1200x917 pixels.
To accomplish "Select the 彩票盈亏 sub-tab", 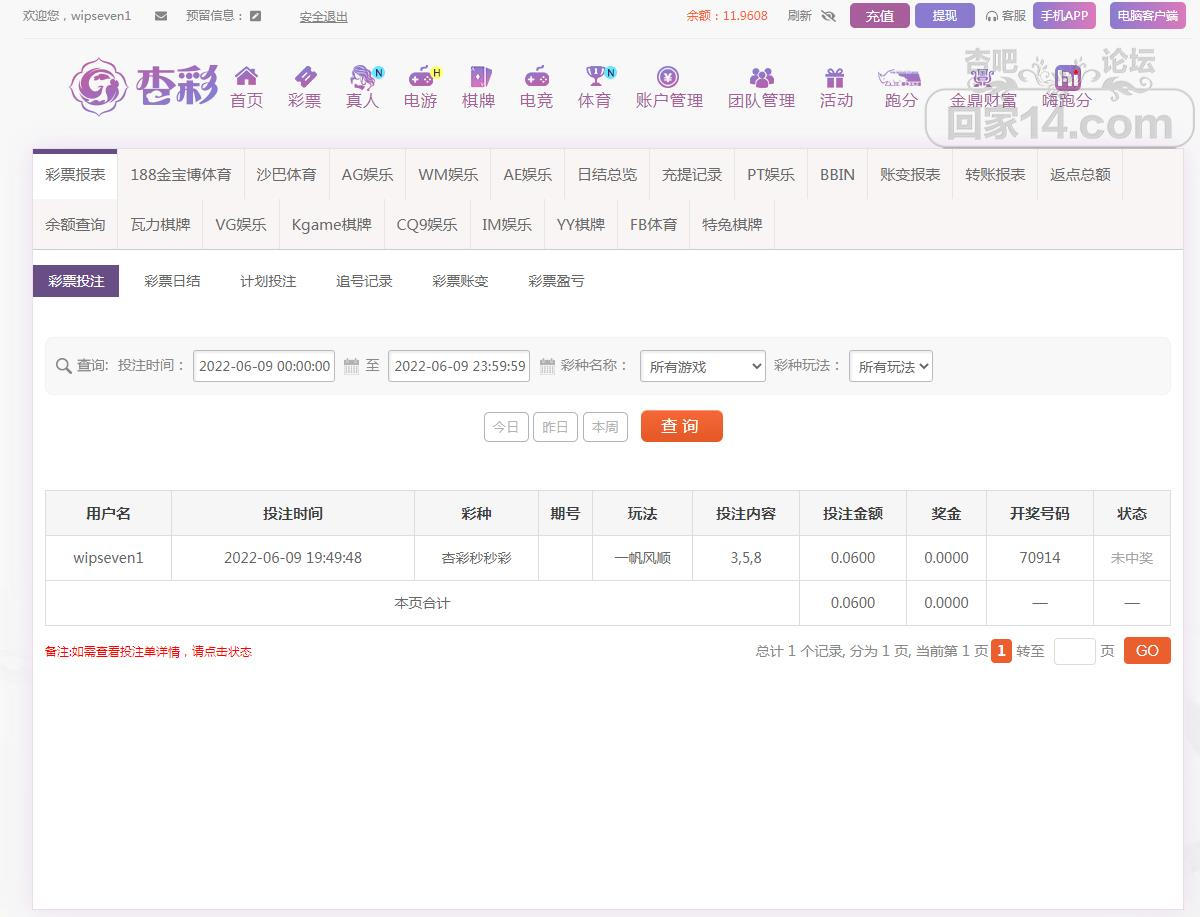I will pyautogui.click(x=556, y=281).
